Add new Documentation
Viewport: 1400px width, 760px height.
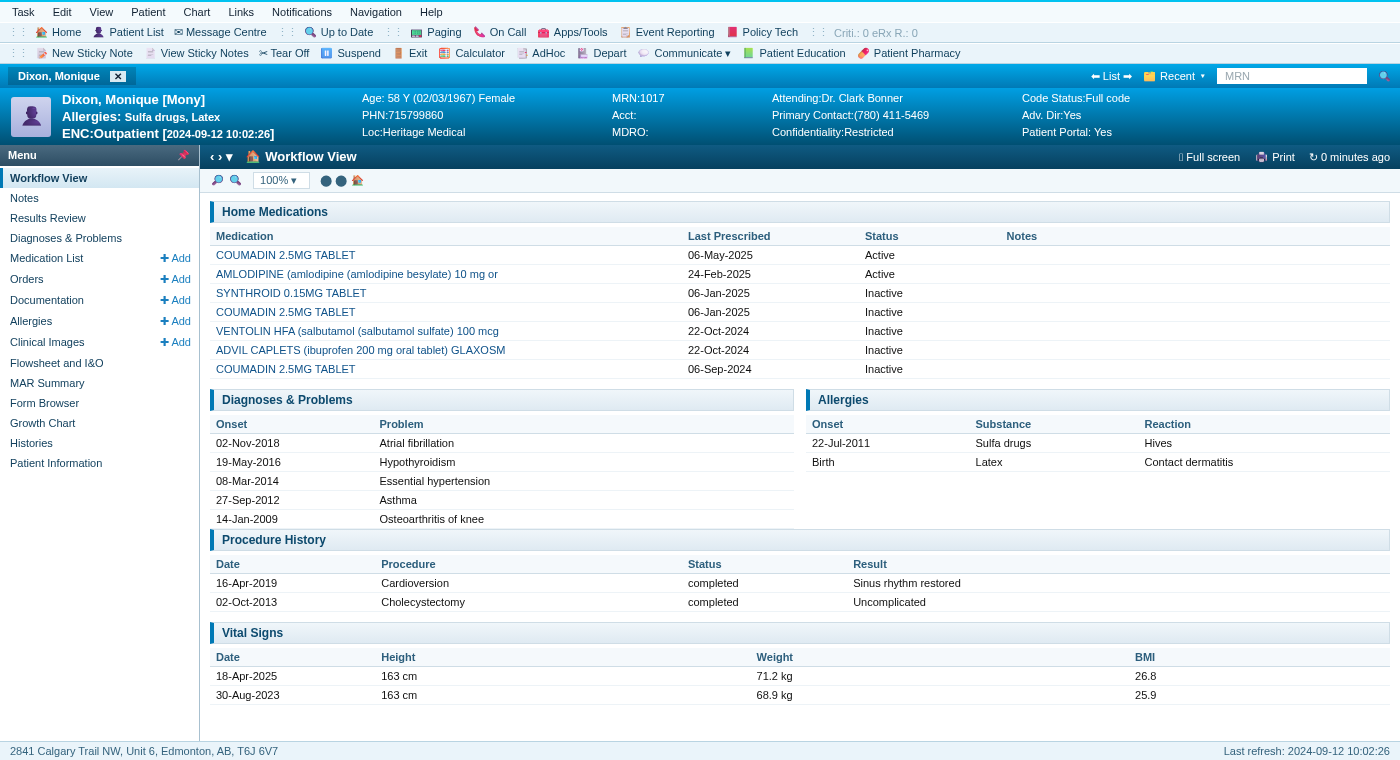tap(175, 300)
